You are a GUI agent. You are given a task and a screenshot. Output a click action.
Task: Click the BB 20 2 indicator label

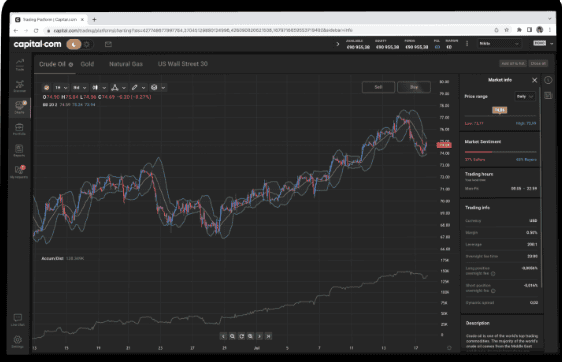[x=50, y=105]
